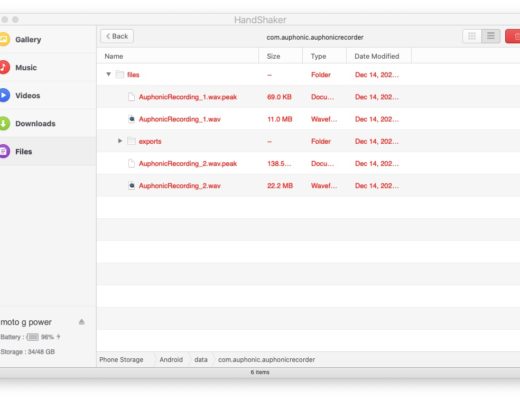The image size is (520, 400).
Task: Open the Gallery section icon
Action: pyautogui.click(x=4, y=39)
